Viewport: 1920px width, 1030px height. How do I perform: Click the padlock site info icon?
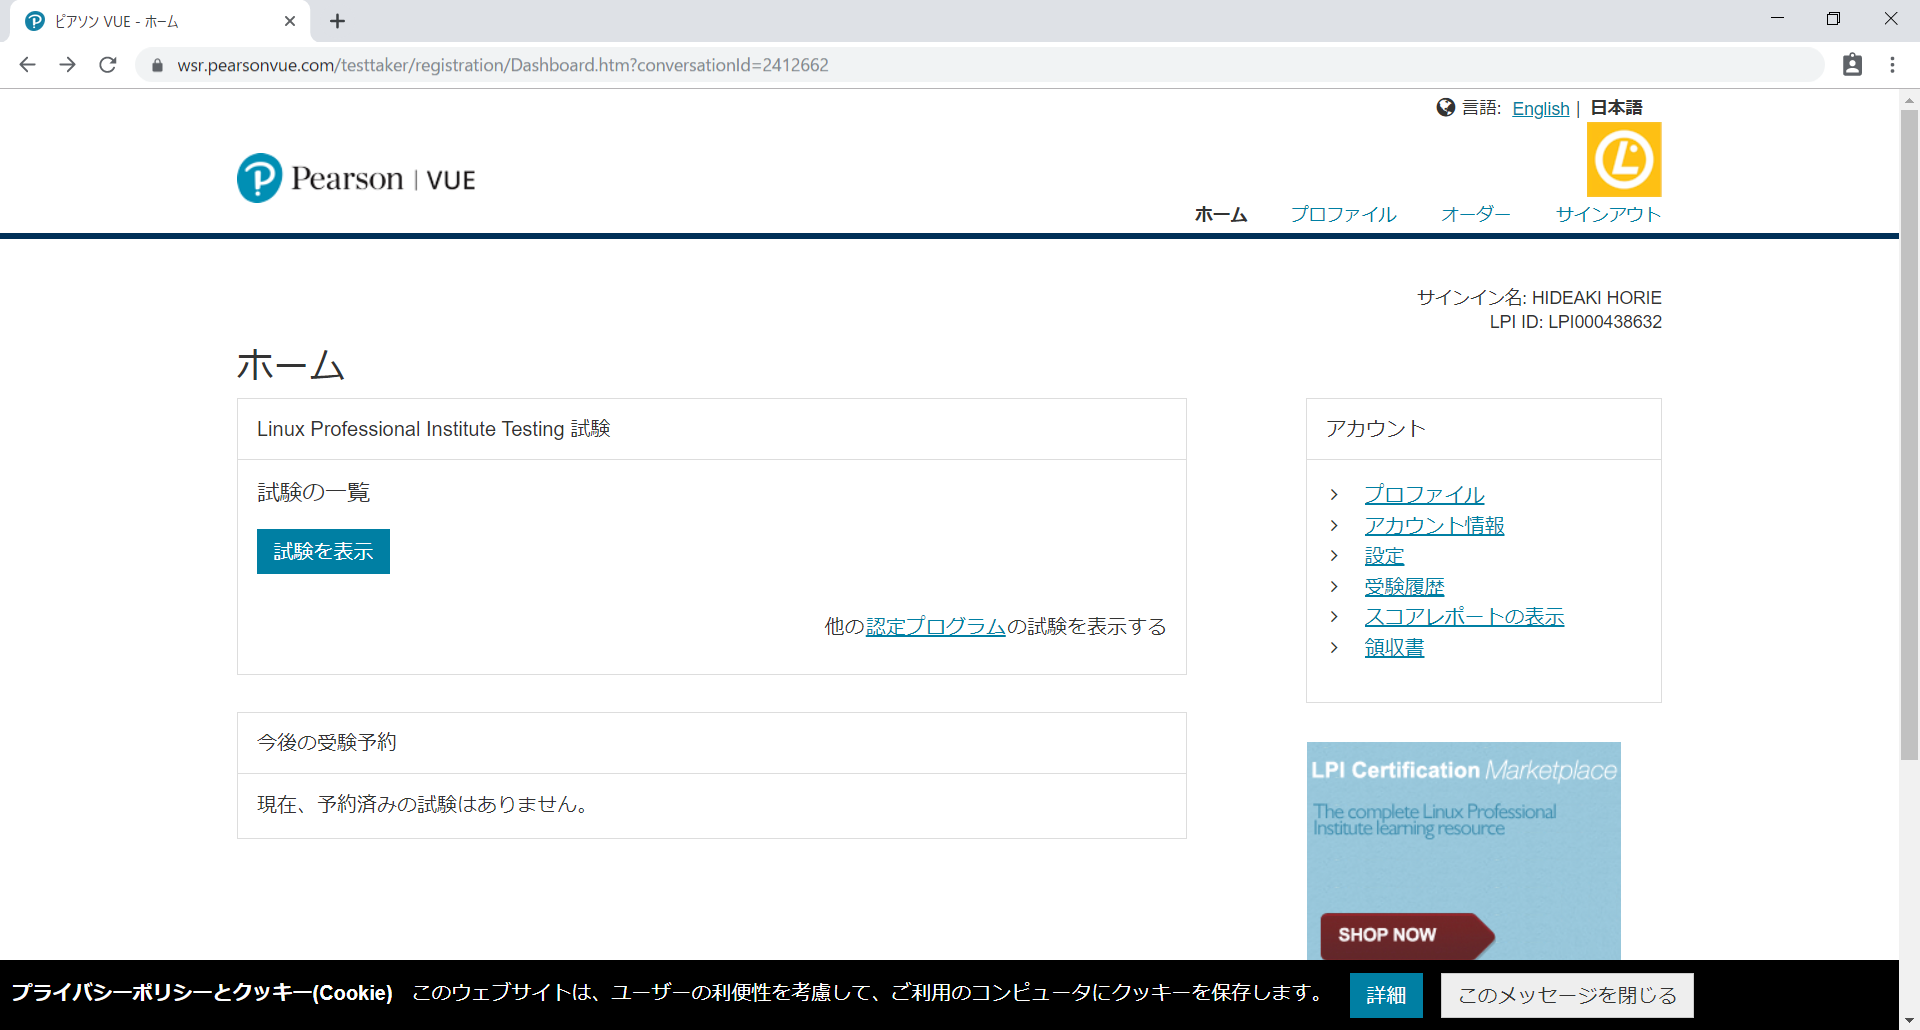point(157,65)
